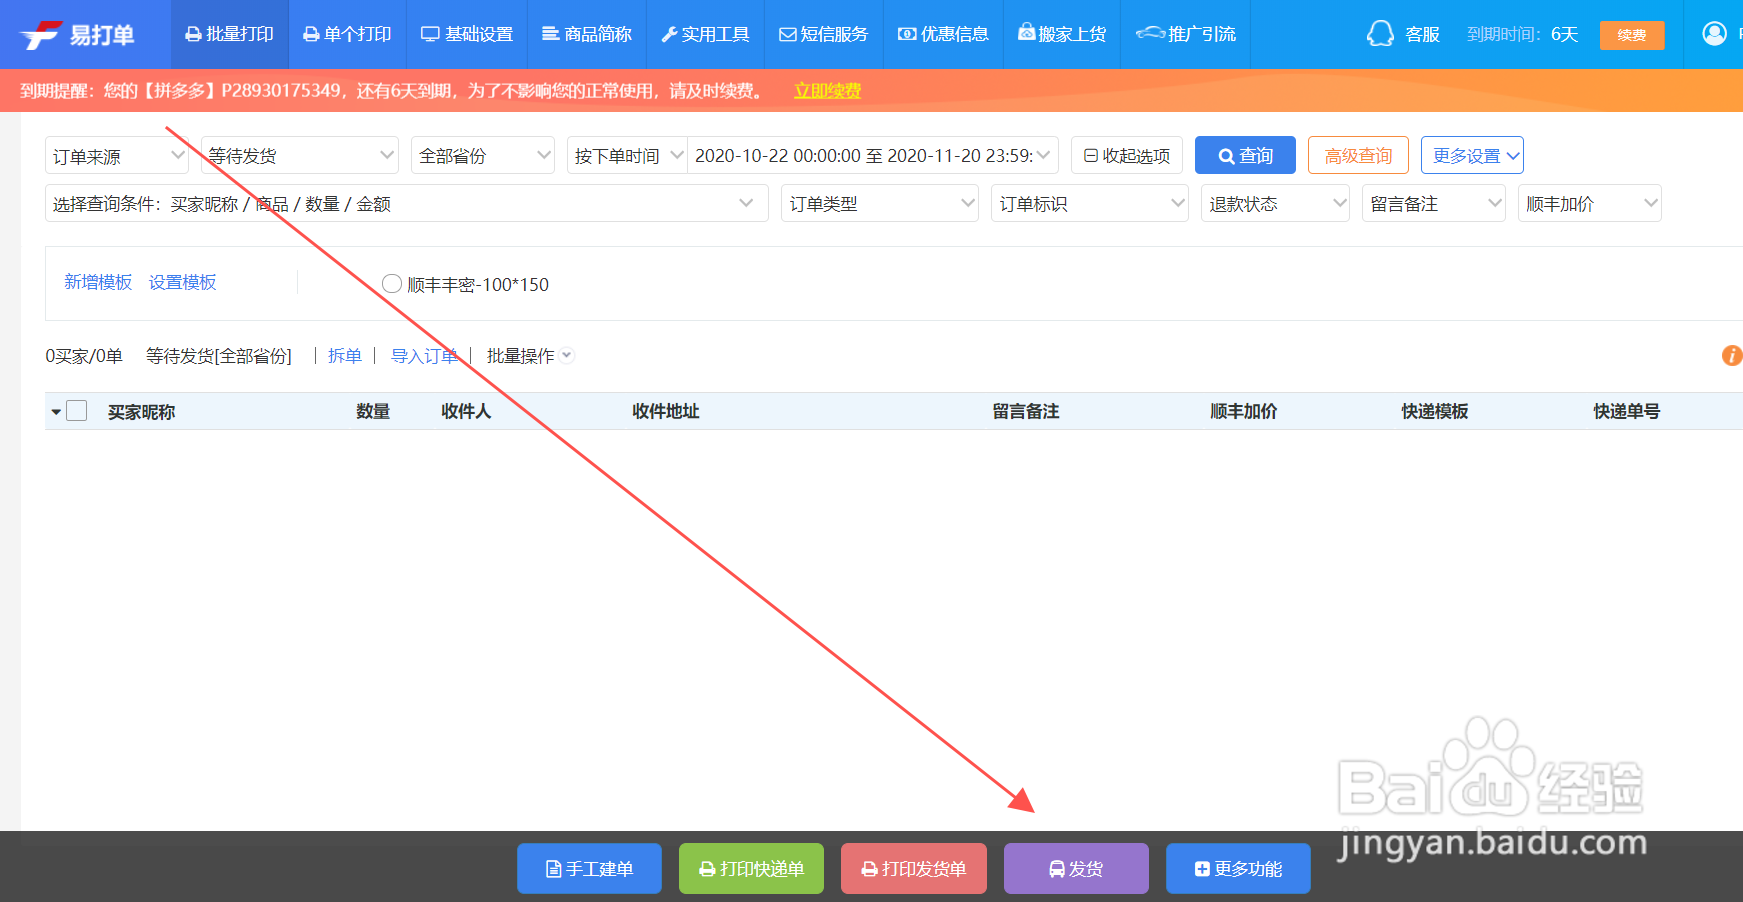Open 优惠信息 promotions section

point(943,33)
